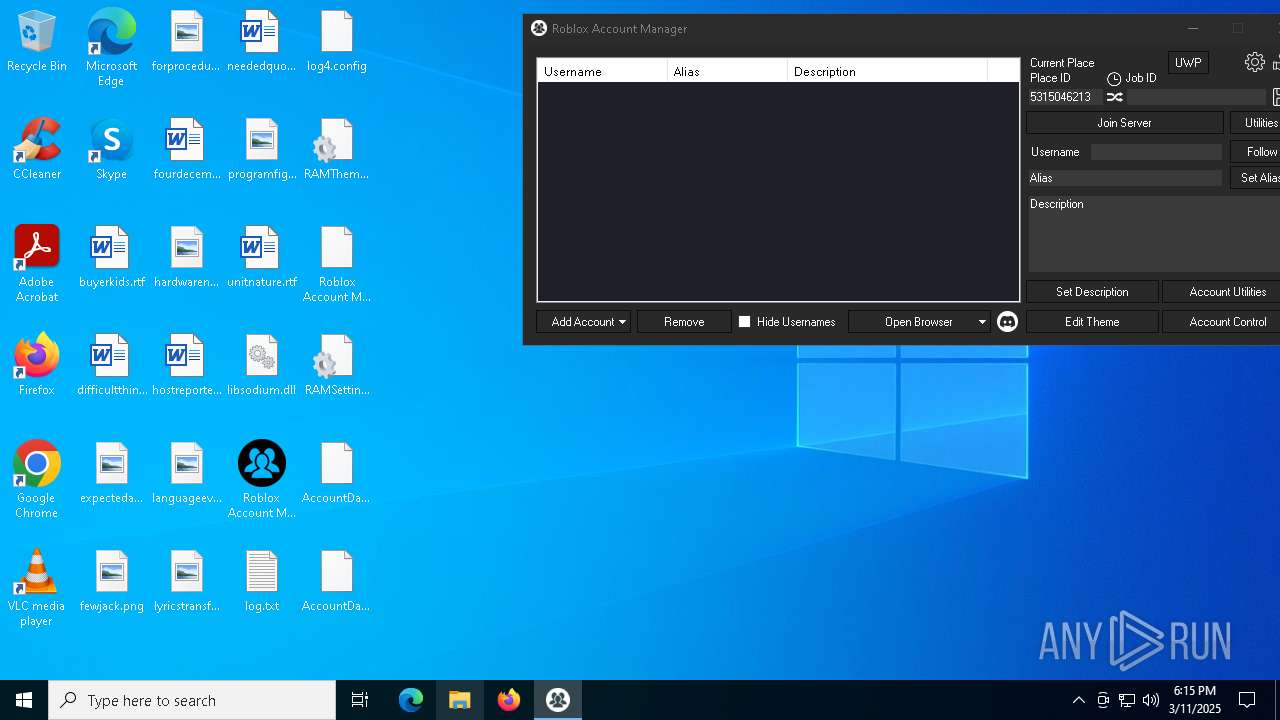This screenshot has height=720, width=1280.
Task: Select the Recycle Bin desktop icon
Action: tap(37, 42)
